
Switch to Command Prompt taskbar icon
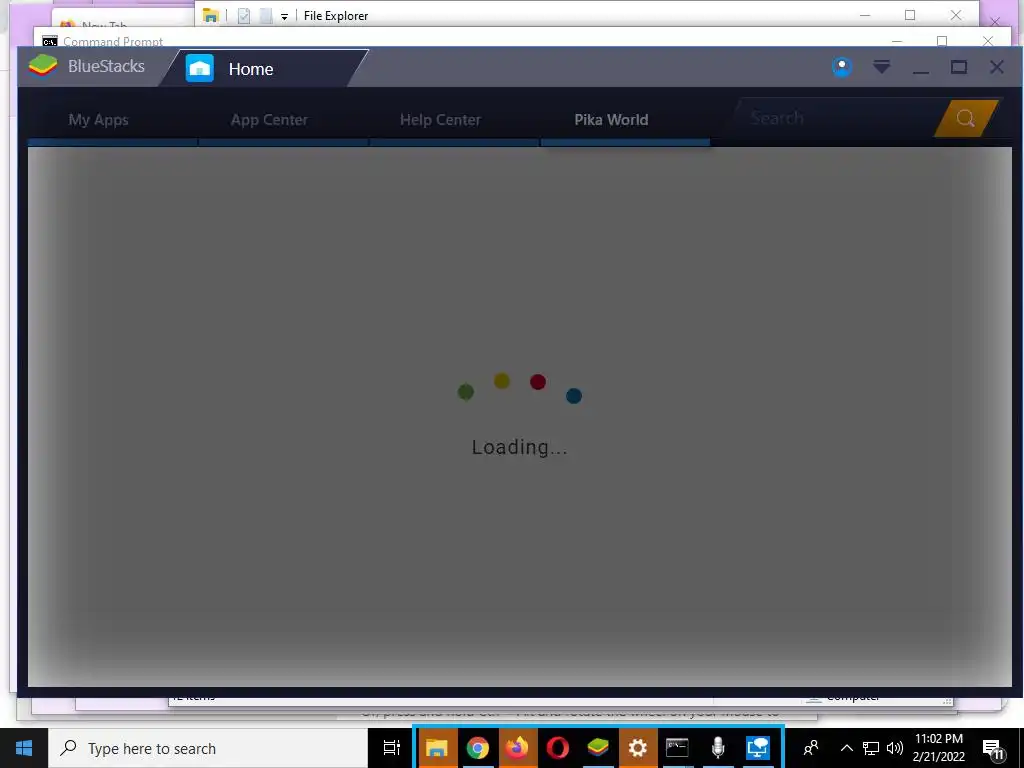pyautogui.click(x=677, y=748)
